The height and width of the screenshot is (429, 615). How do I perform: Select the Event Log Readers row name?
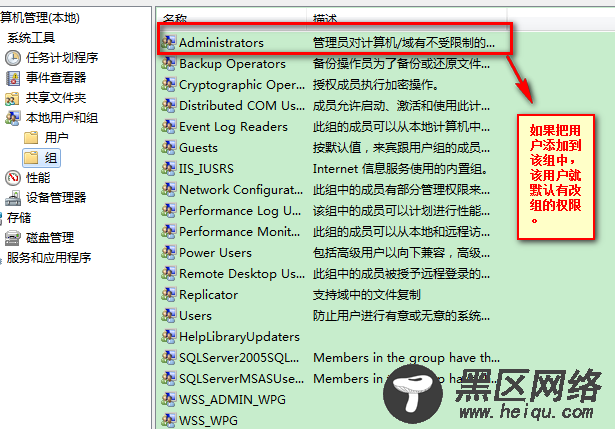pos(233,127)
